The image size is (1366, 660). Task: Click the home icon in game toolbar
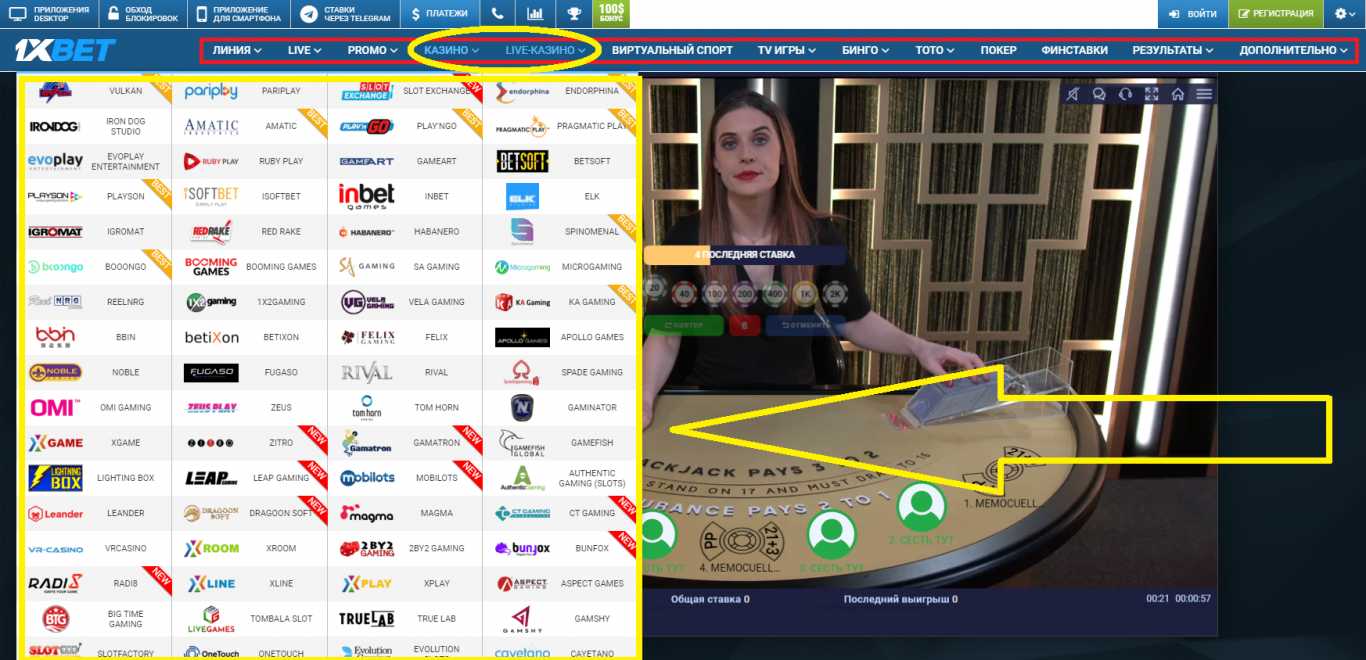pyautogui.click(x=1178, y=94)
